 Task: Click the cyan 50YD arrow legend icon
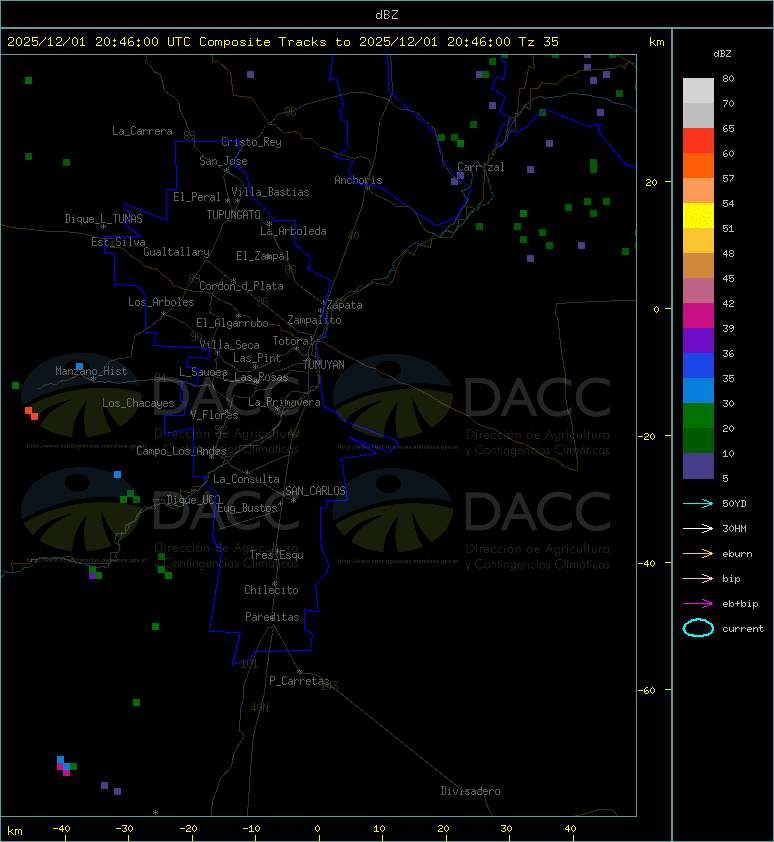(698, 504)
